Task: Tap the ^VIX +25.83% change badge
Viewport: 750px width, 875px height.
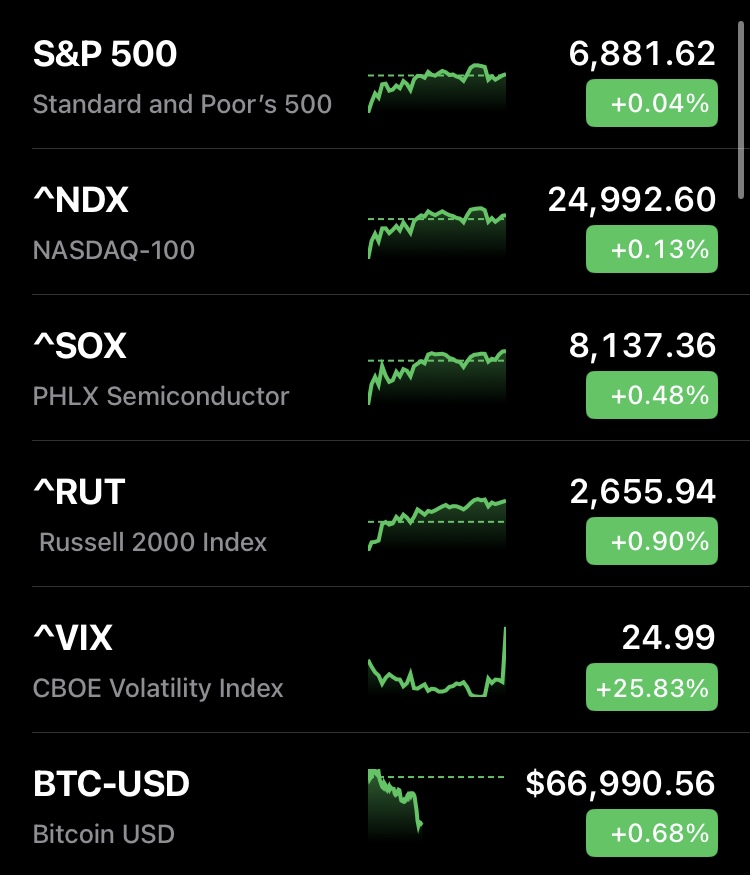Action: click(651, 687)
